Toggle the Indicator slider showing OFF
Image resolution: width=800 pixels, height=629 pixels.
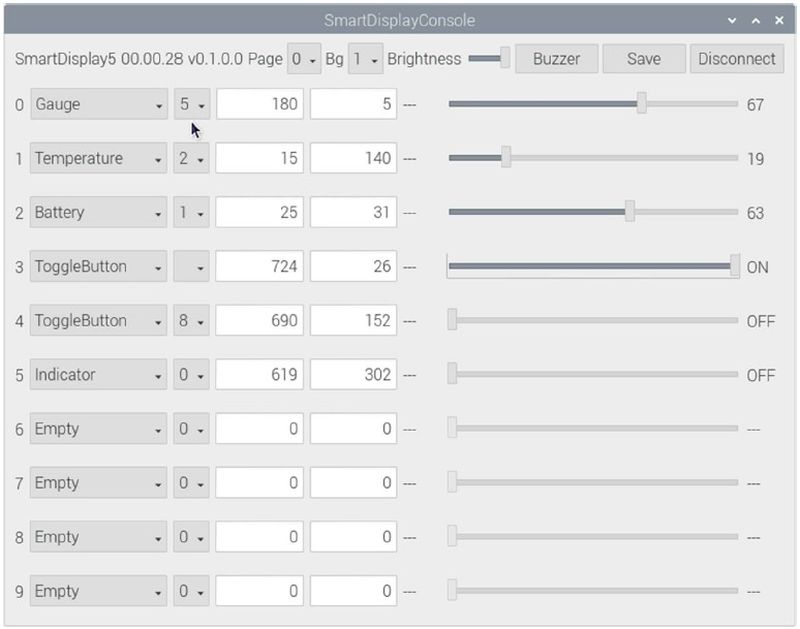[453, 375]
